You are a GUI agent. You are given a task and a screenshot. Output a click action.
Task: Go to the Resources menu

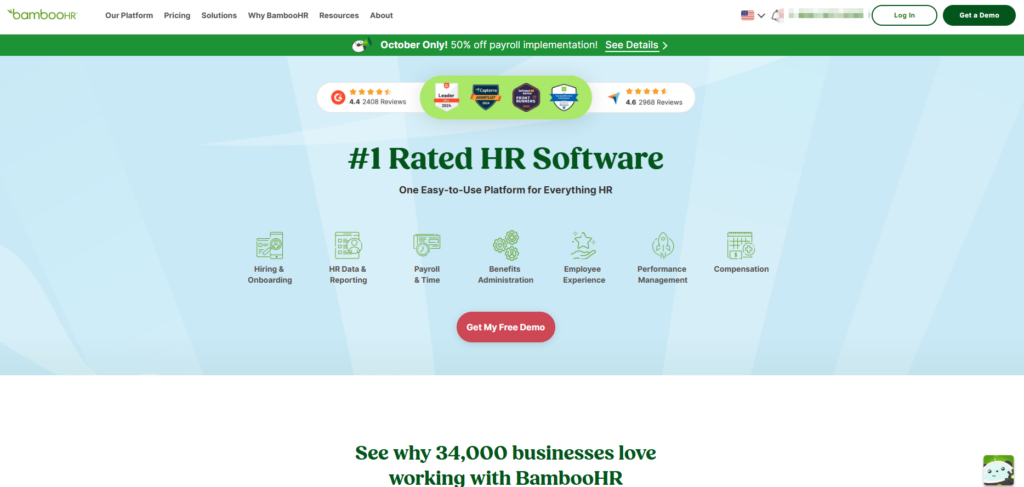point(339,16)
